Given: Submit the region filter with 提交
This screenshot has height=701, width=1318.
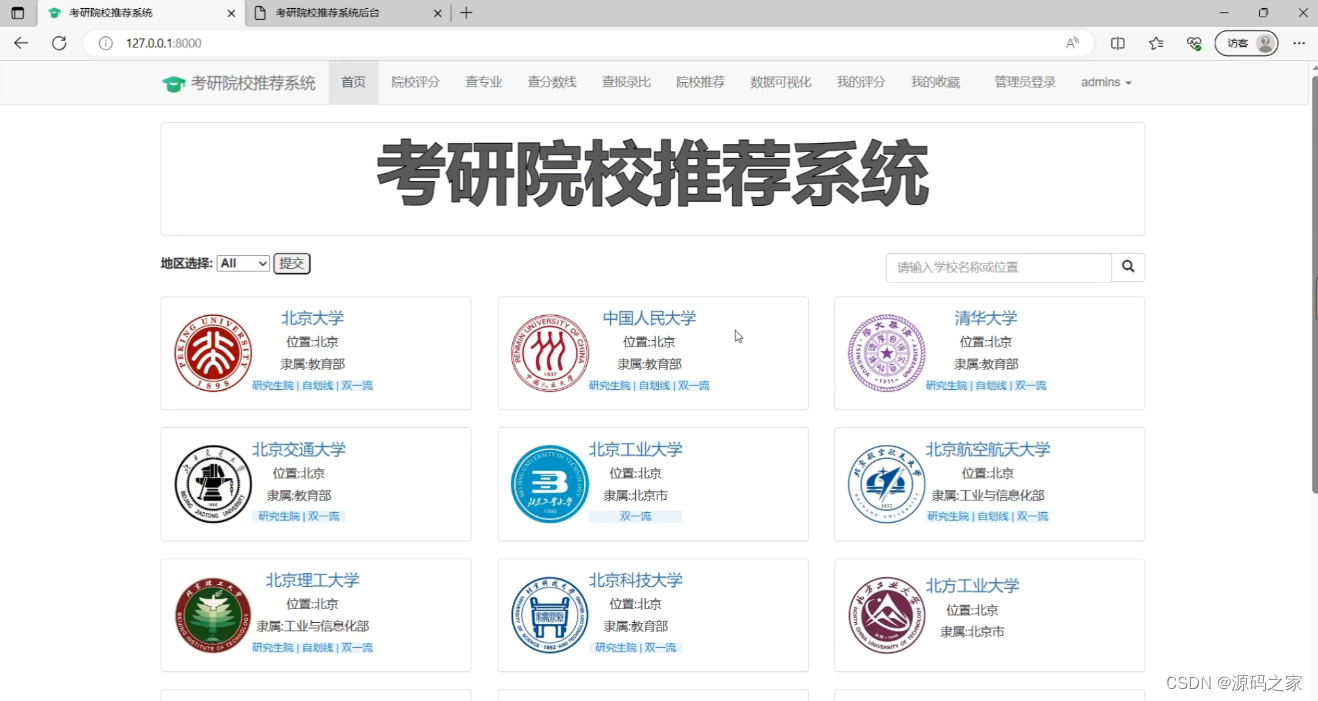Looking at the screenshot, I should click(292, 263).
